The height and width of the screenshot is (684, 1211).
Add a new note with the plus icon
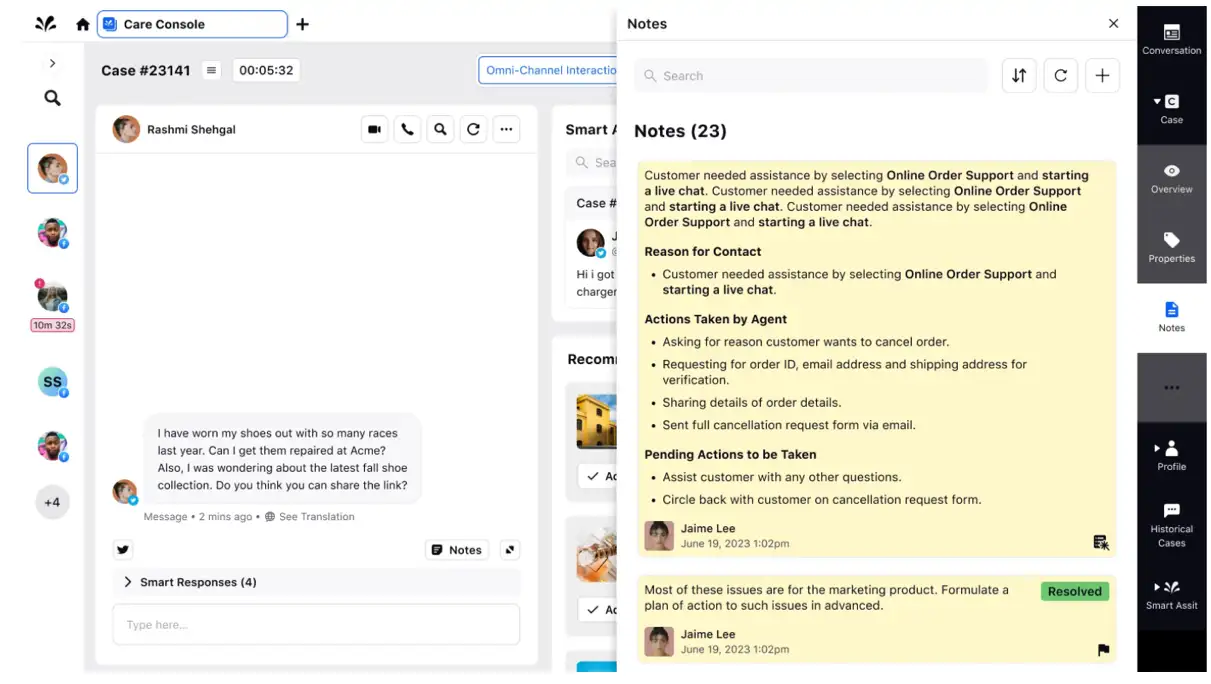(1102, 75)
